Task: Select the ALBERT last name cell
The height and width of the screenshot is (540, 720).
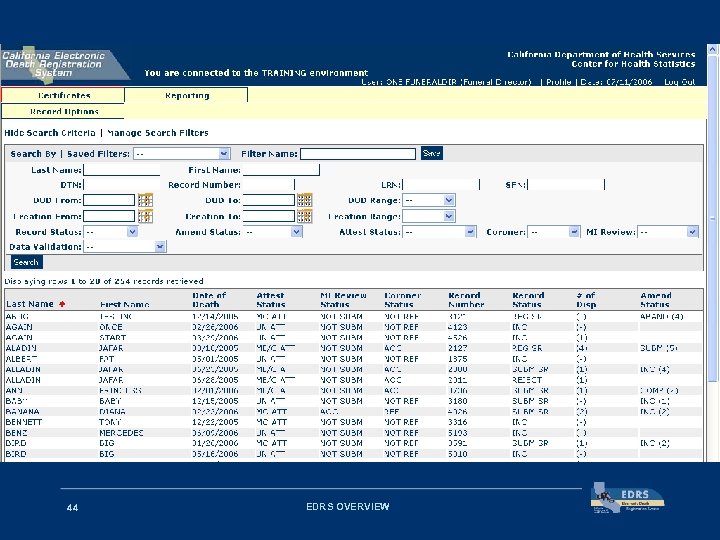Action: [x=21, y=359]
